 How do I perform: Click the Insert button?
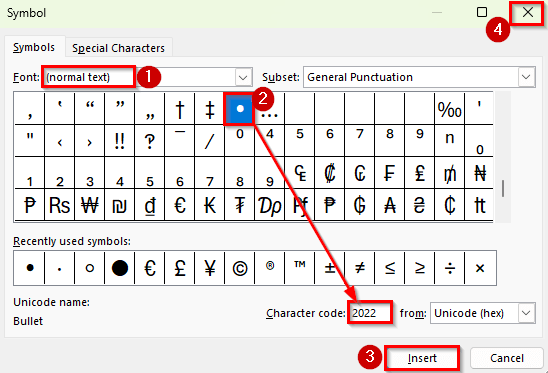[422, 358]
